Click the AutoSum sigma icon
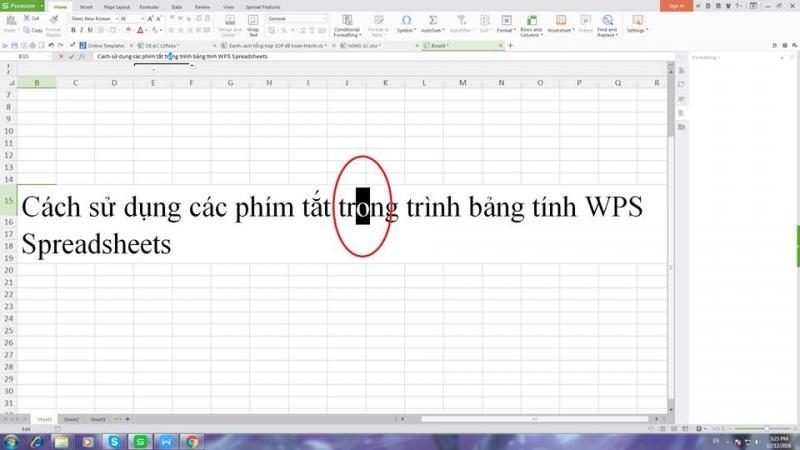Image resolution: width=800 pixels, height=450 pixels. pyautogui.click(x=433, y=20)
